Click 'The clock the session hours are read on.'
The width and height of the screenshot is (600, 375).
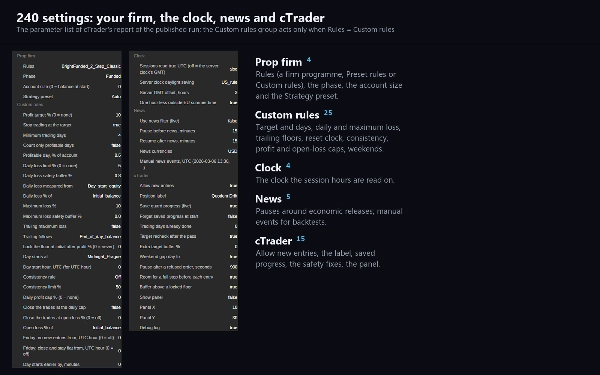pyautogui.click(x=324, y=180)
